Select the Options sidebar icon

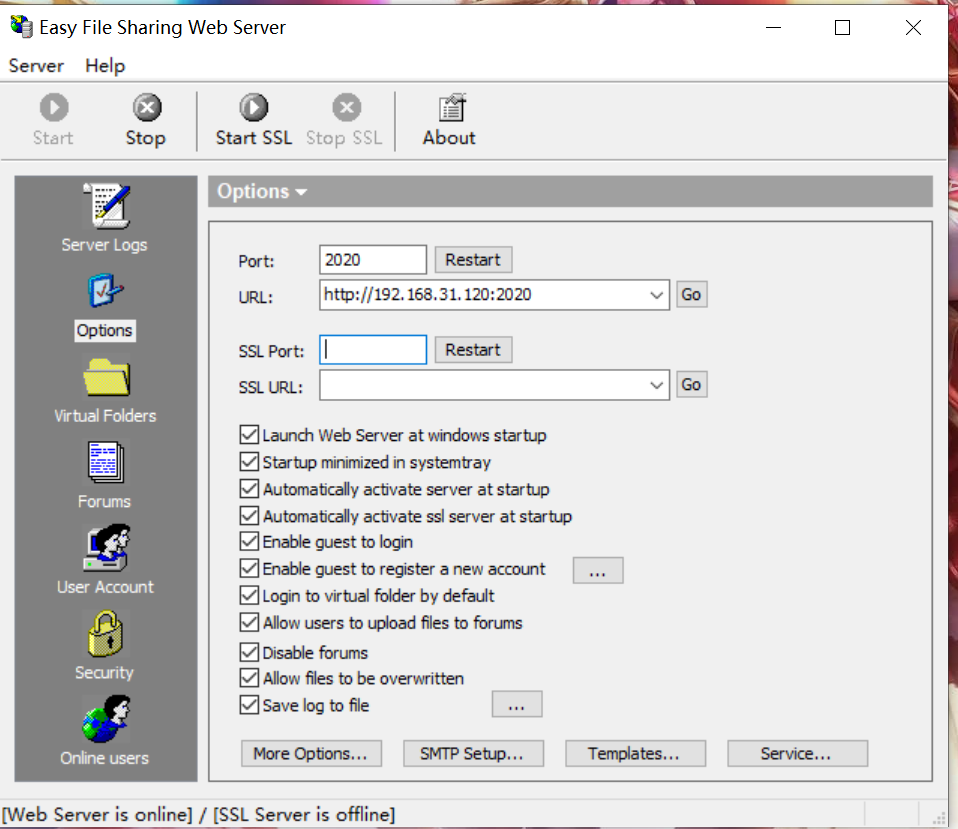[x=105, y=305]
